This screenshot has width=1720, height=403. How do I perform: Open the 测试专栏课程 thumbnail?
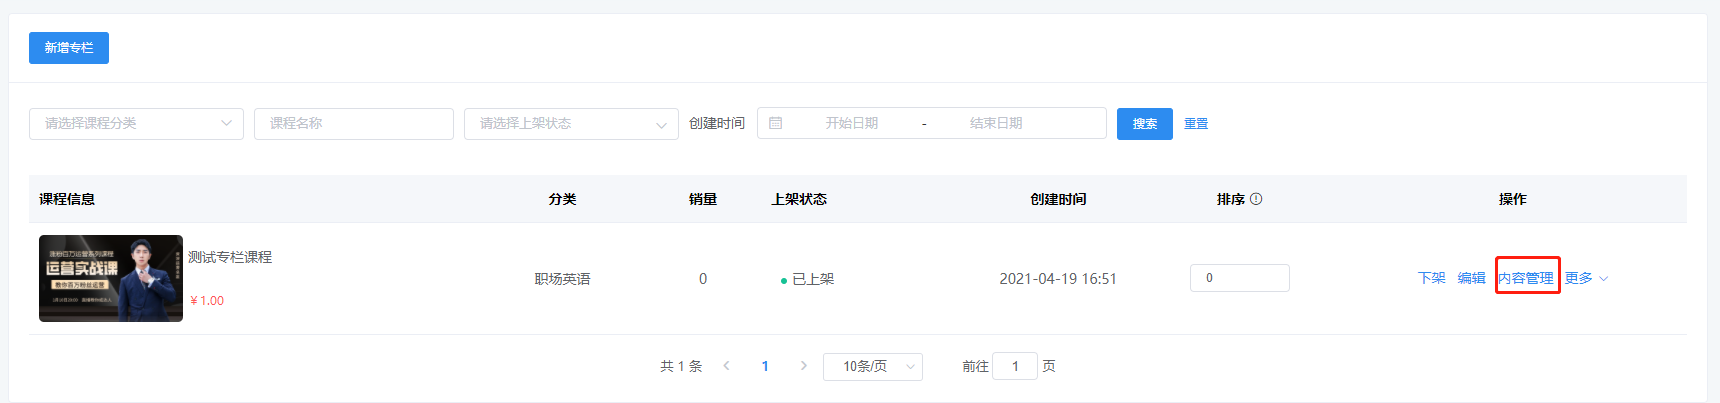111,279
